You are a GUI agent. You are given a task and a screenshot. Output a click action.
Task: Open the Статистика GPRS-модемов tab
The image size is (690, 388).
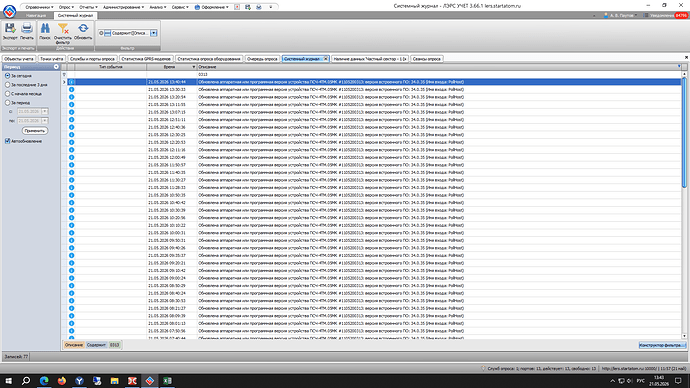click(146, 59)
